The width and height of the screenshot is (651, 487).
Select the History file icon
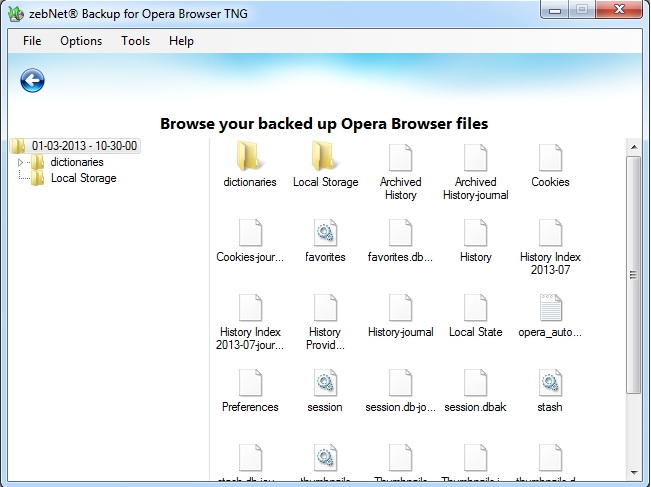click(x=475, y=232)
